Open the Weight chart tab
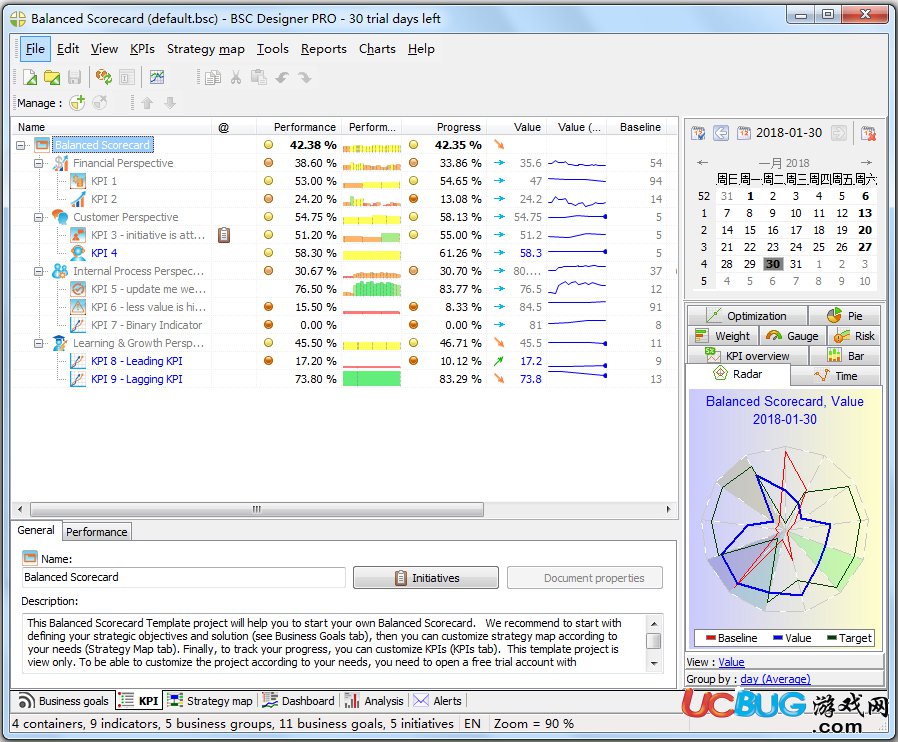Image resolution: width=898 pixels, height=742 pixels. (723, 336)
